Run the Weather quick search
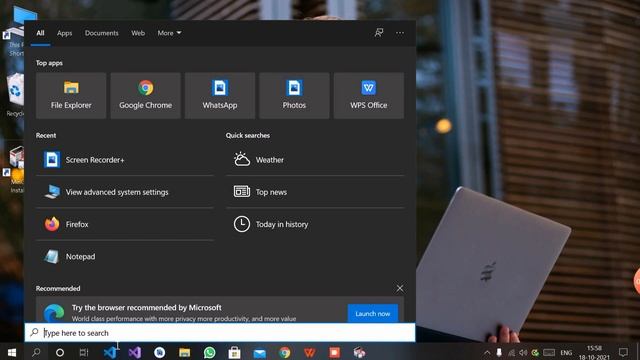The height and width of the screenshot is (360, 640). tap(315, 160)
